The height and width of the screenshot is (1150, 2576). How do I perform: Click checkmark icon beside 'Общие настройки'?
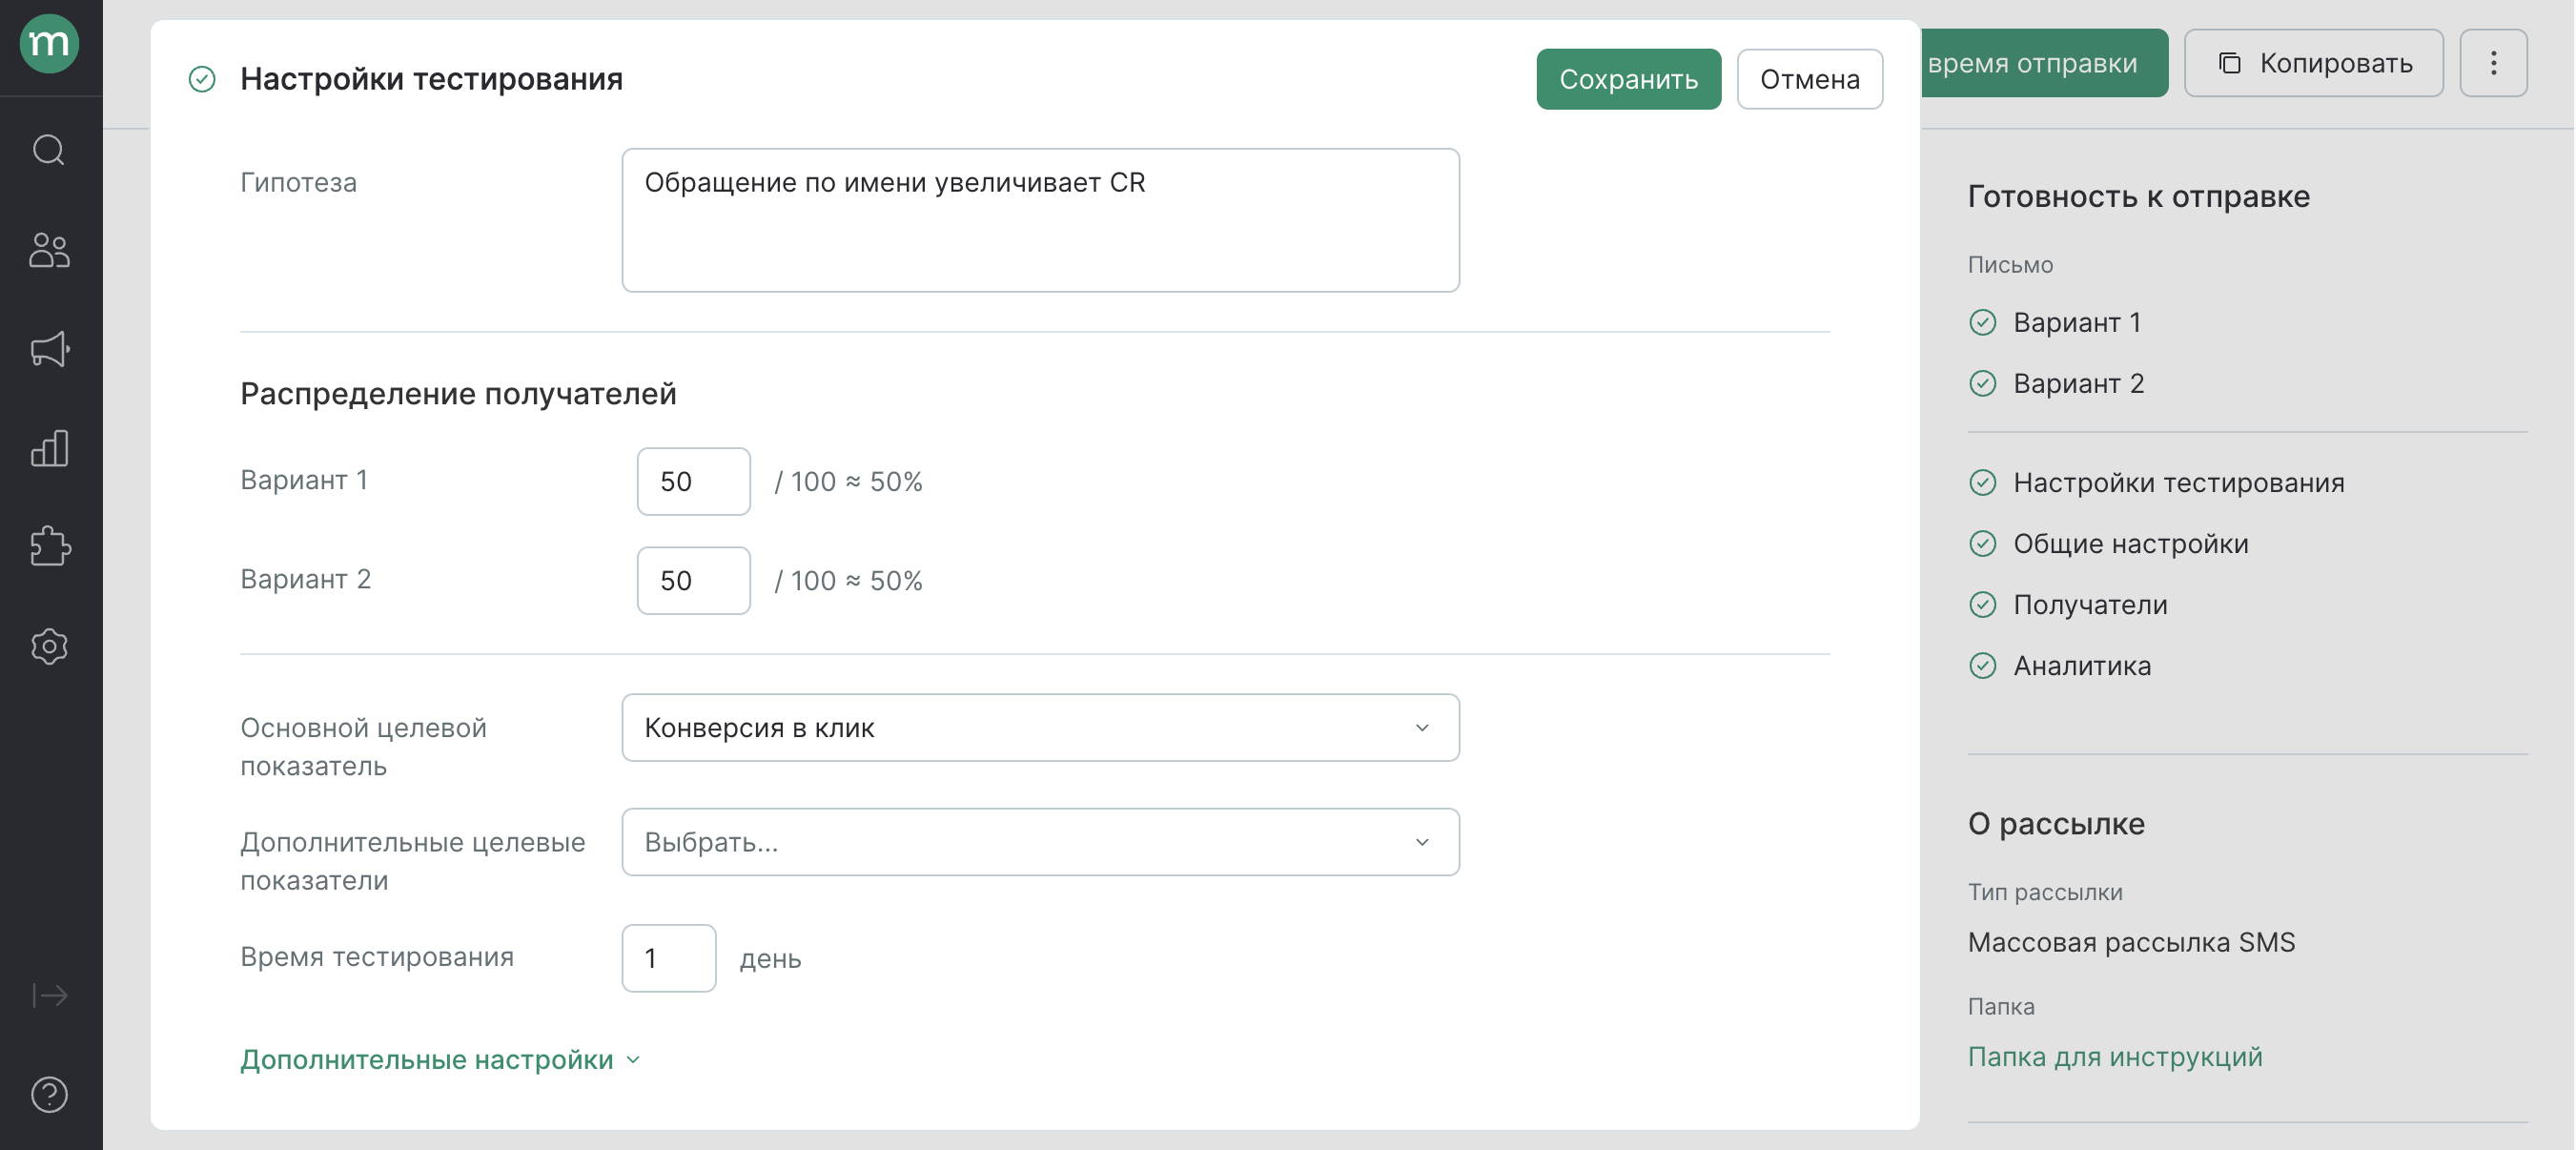(1982, 543)
